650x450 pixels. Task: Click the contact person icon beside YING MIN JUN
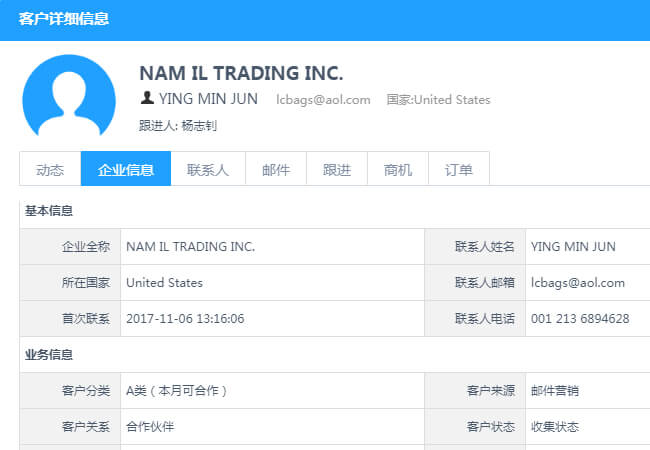(147, 98)
